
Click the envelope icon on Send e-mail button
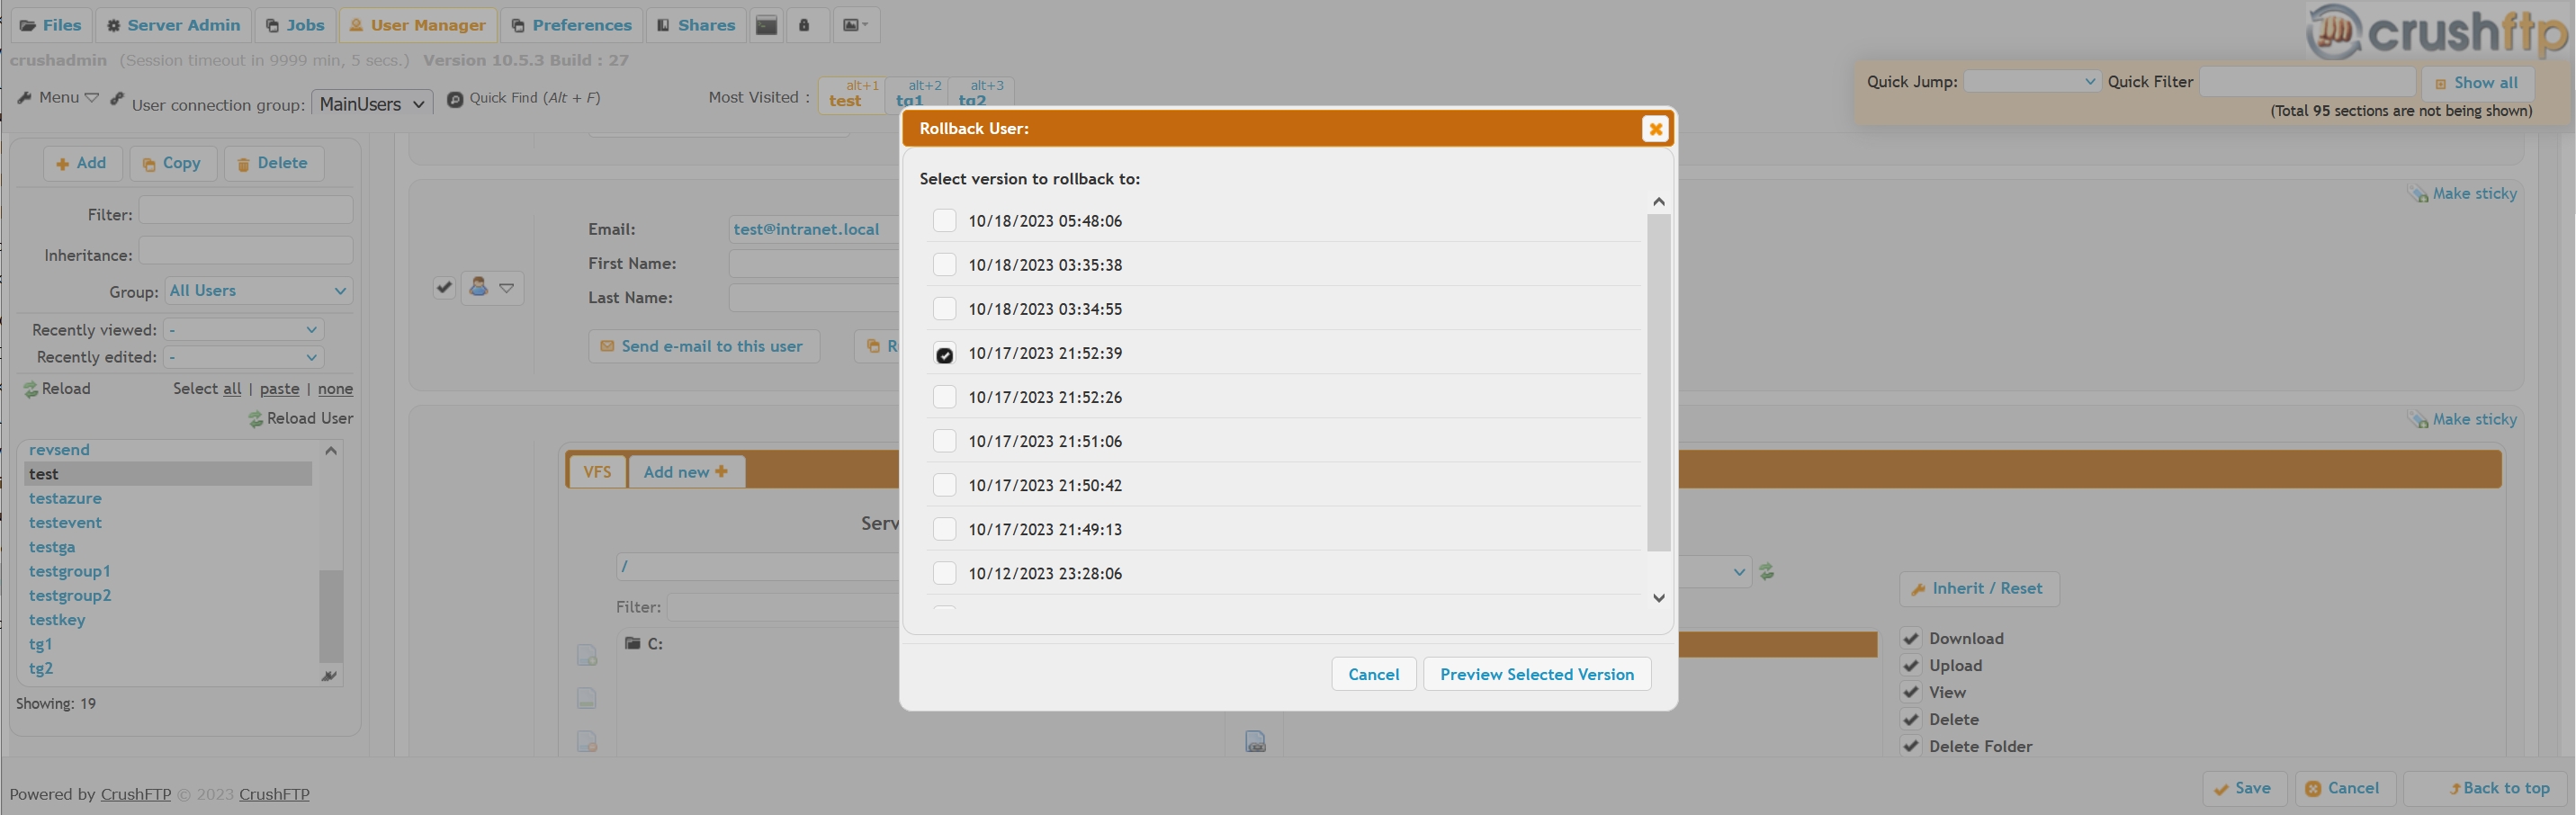coord(607,346)
